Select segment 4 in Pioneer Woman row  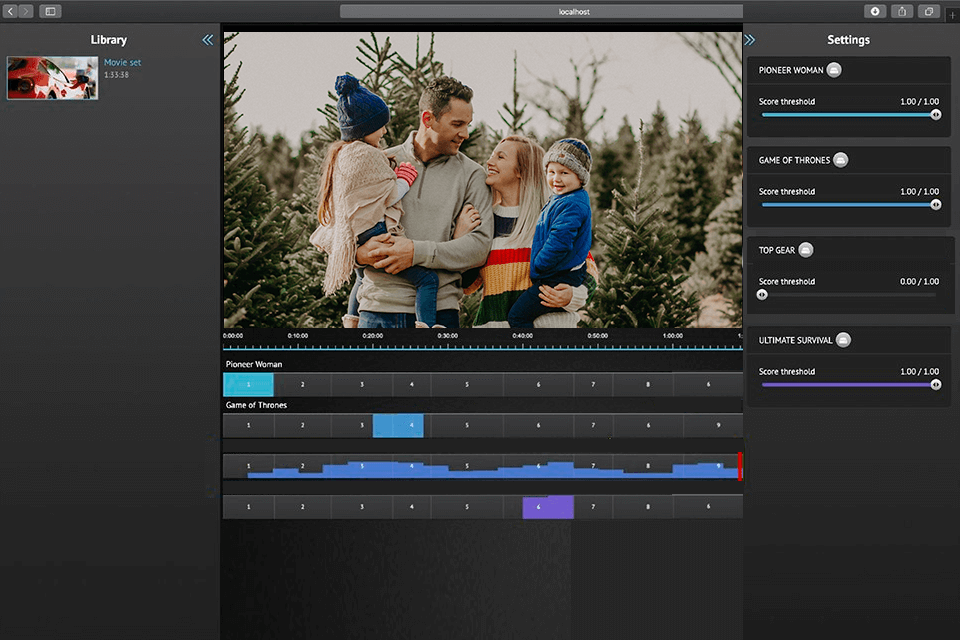(411, 385)
